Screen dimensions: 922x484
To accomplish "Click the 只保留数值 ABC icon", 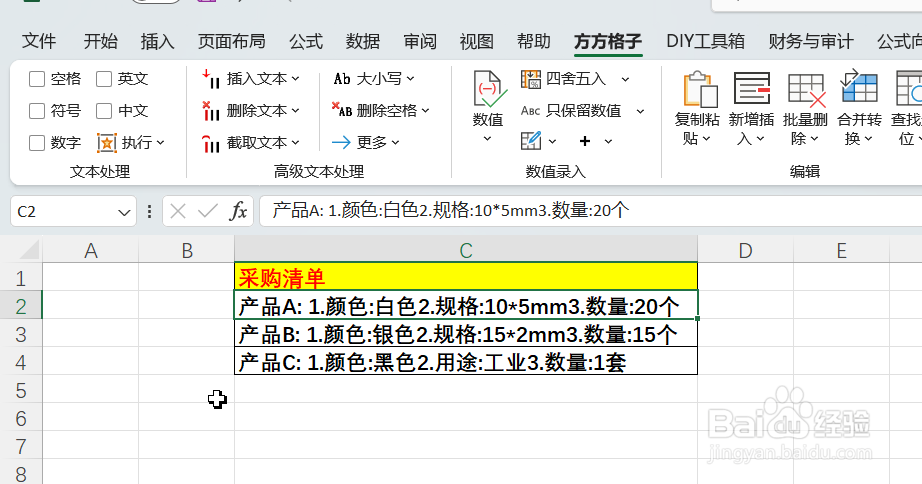I will [x=530, y=111].
